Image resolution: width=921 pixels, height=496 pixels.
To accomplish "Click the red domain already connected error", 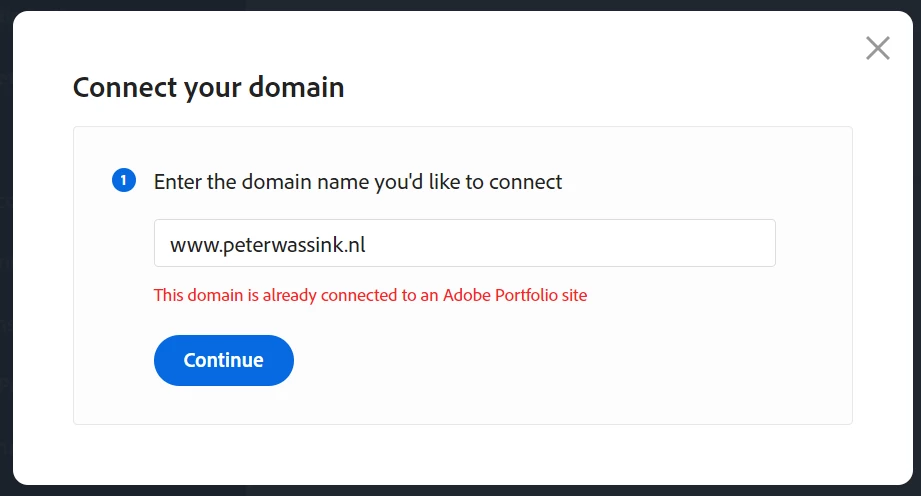I will point(370,295).
